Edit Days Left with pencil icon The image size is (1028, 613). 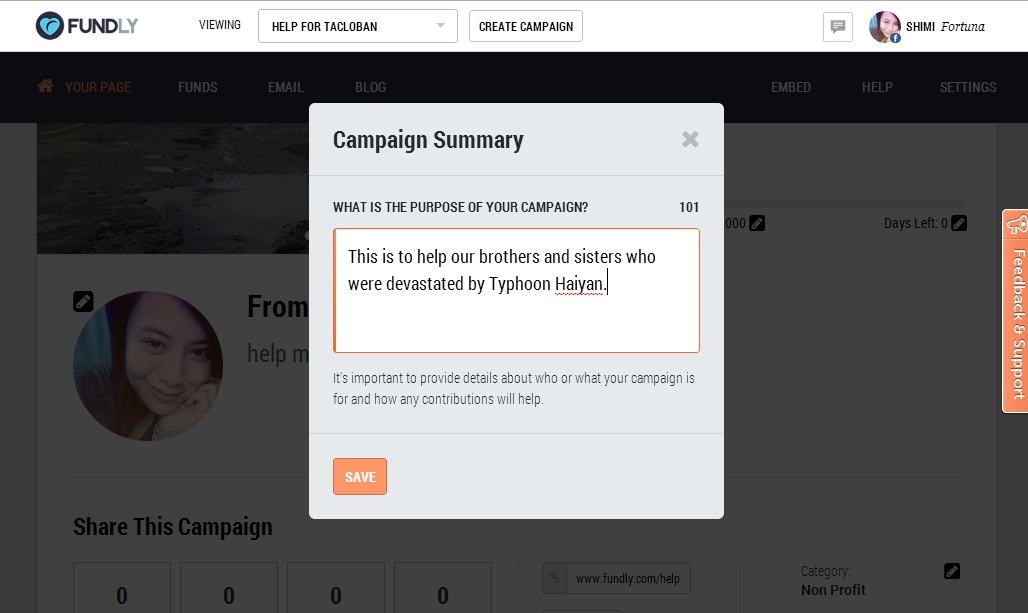(x=959, y=223)
